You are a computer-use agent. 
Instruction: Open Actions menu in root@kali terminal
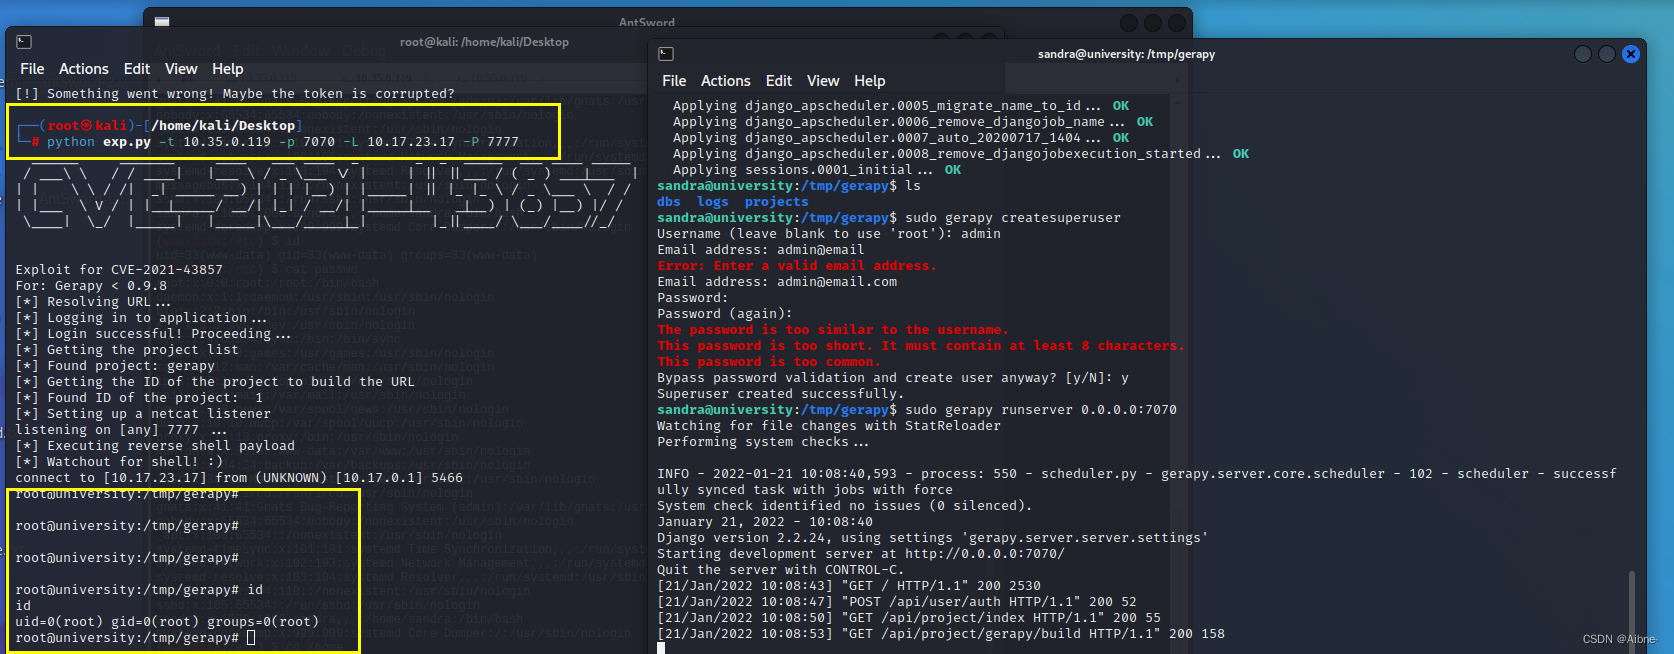(x=84, y=69)
